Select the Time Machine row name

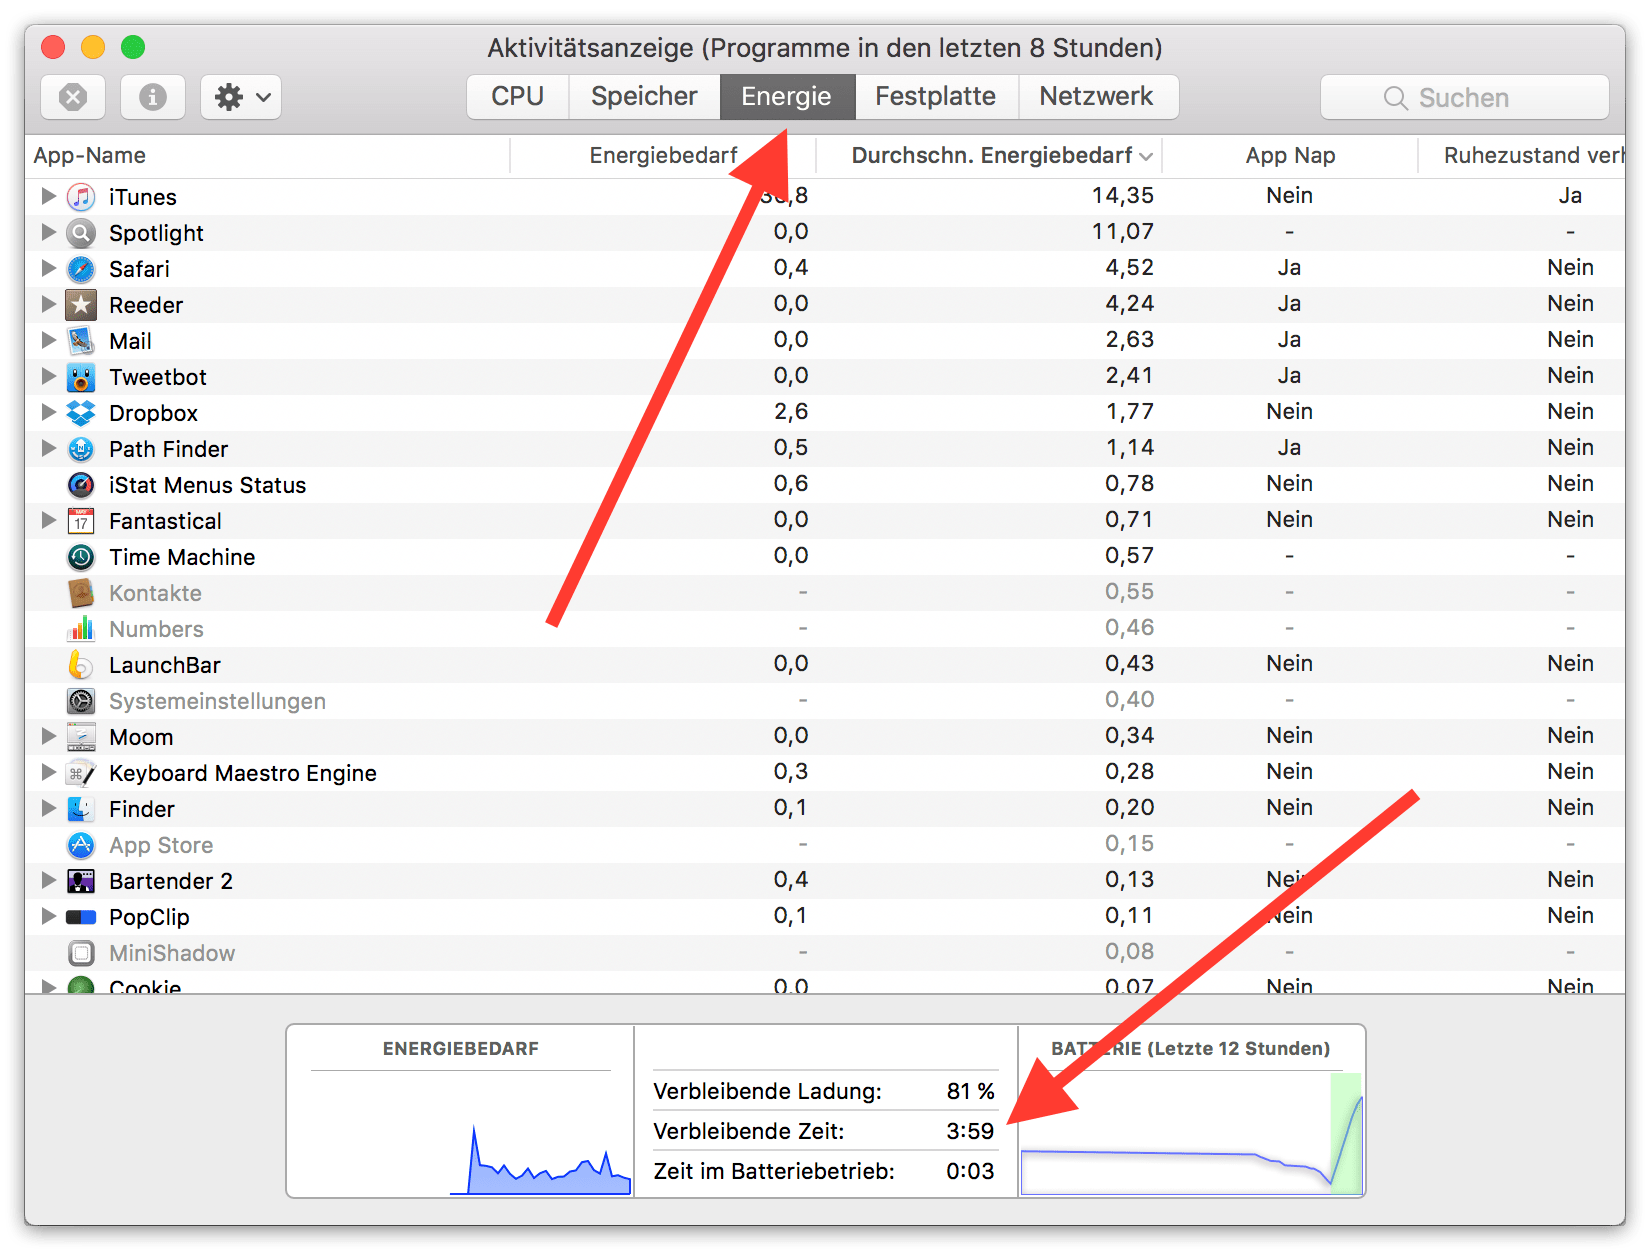(x=182, y=557)
